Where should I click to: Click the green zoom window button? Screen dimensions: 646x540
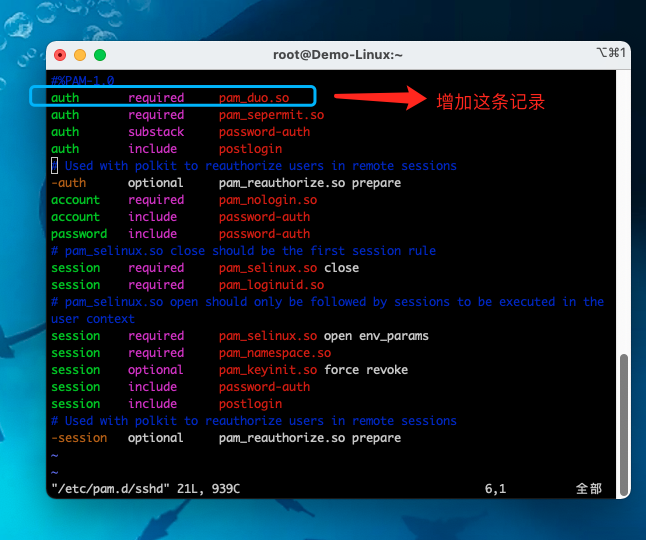(100, 55)
